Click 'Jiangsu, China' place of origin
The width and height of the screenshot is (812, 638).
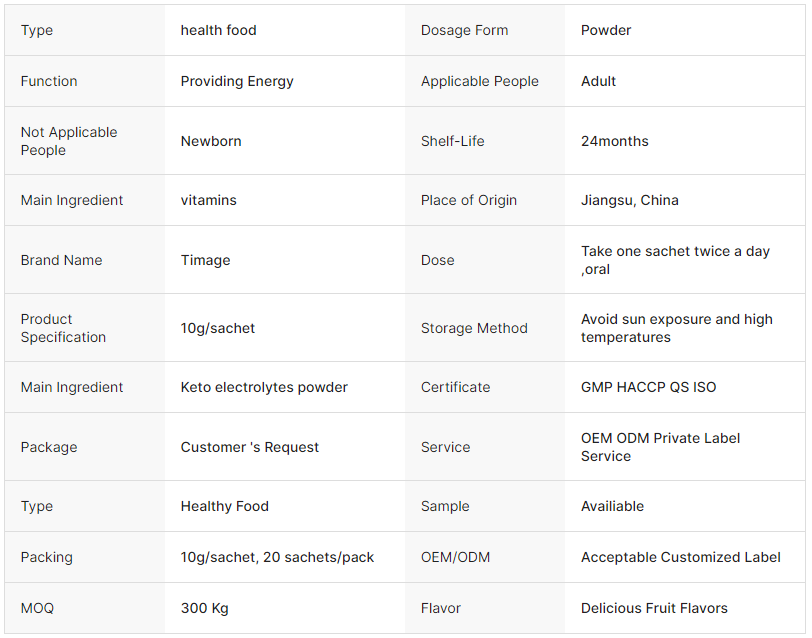point(629,200)
